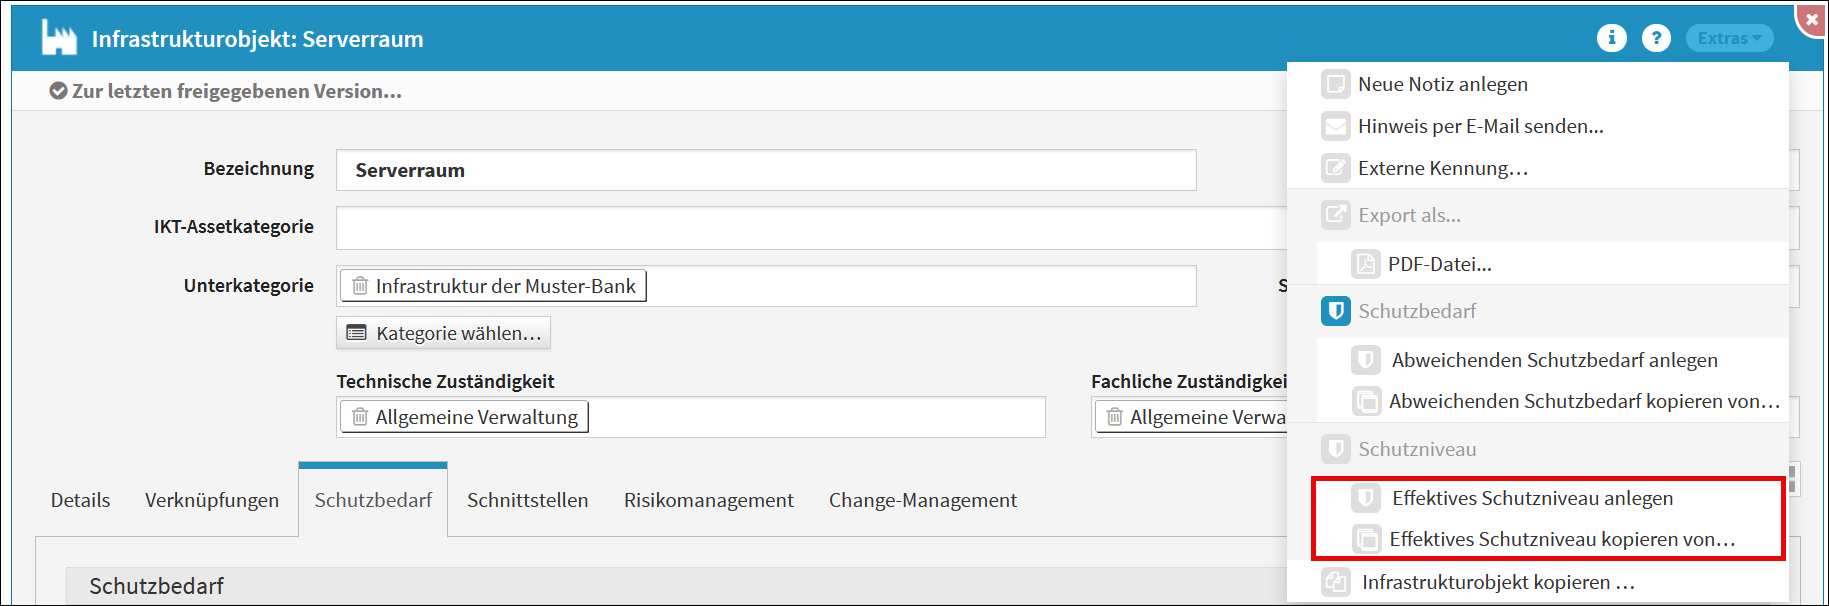Click the note icon beside Neue Notiz anlegen

click(1335, 84)
